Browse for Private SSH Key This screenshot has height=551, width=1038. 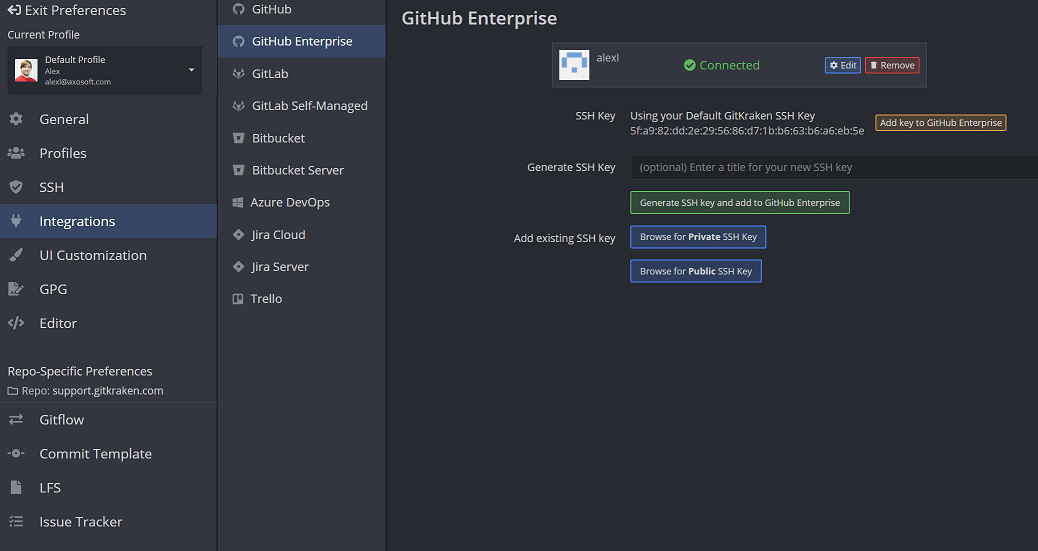click(x=698, y=237)
